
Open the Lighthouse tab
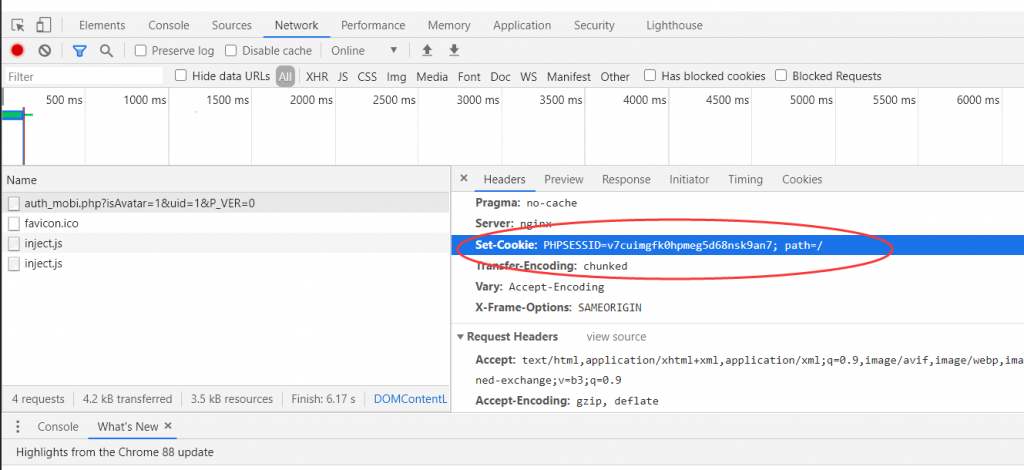pyautogui.click(x=675, y=25)
